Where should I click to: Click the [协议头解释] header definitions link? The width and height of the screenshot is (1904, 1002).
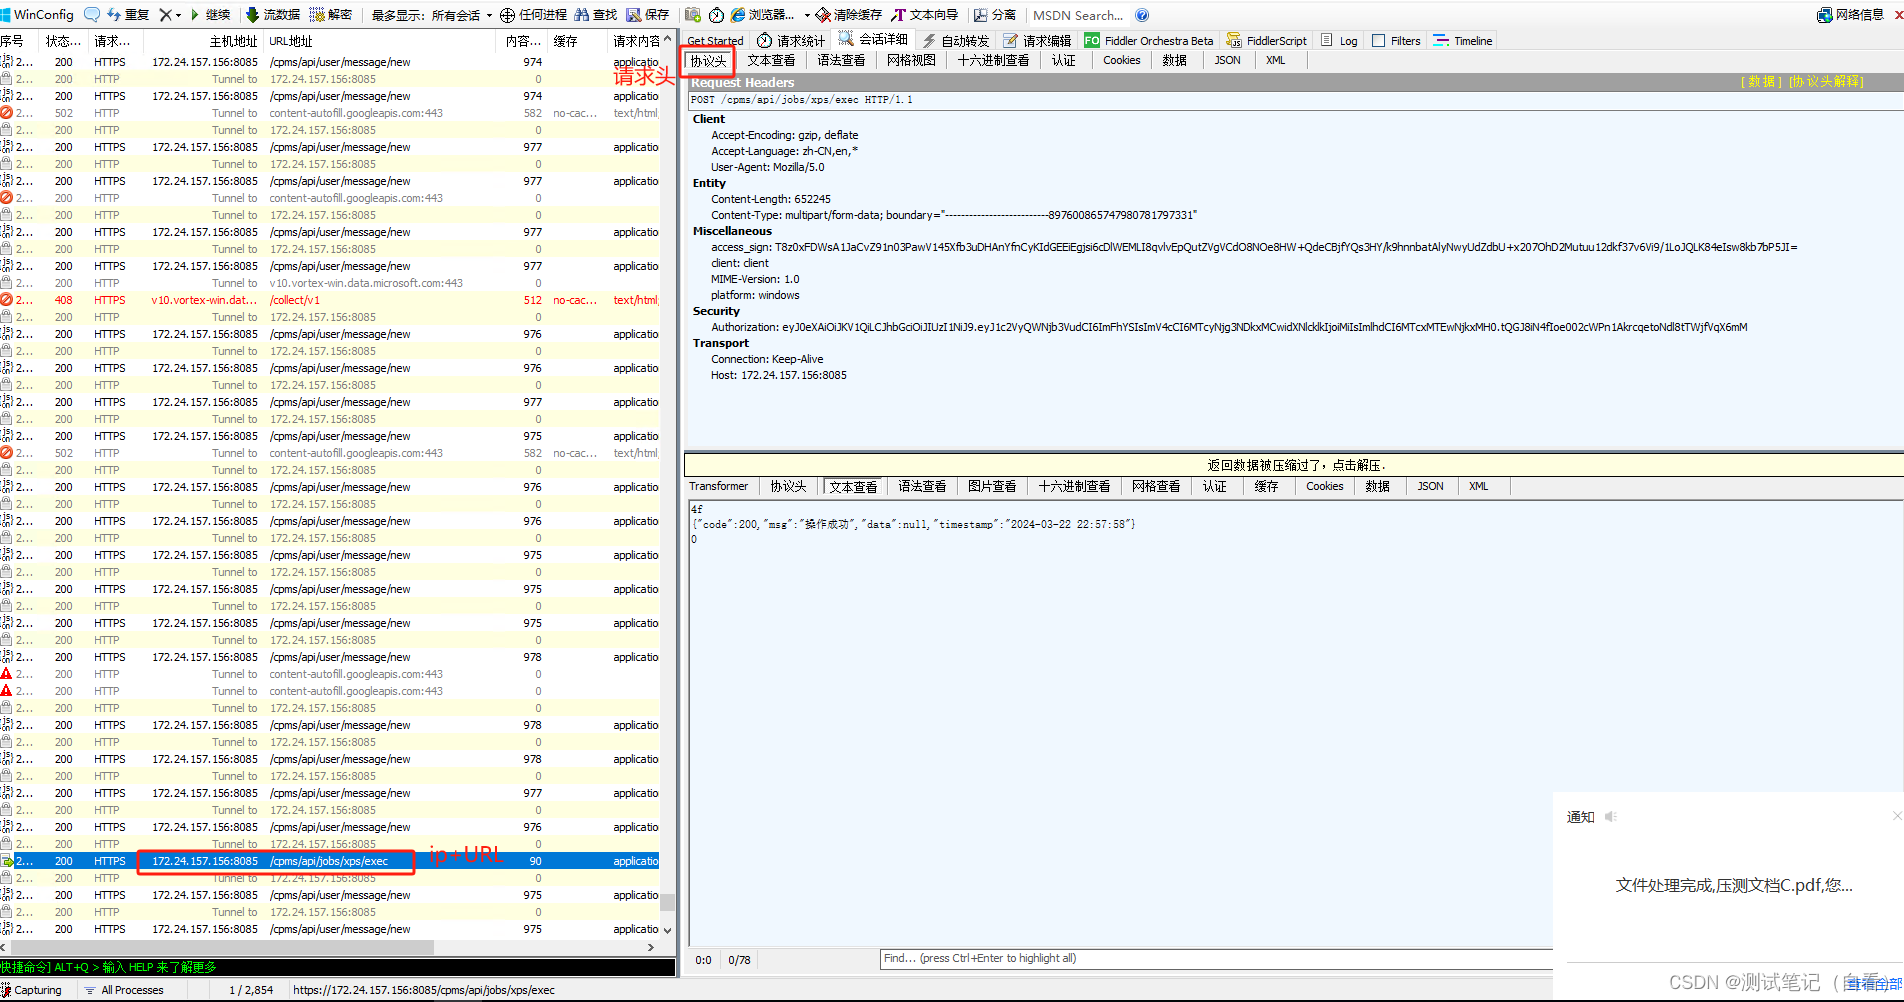(1826, 82)
